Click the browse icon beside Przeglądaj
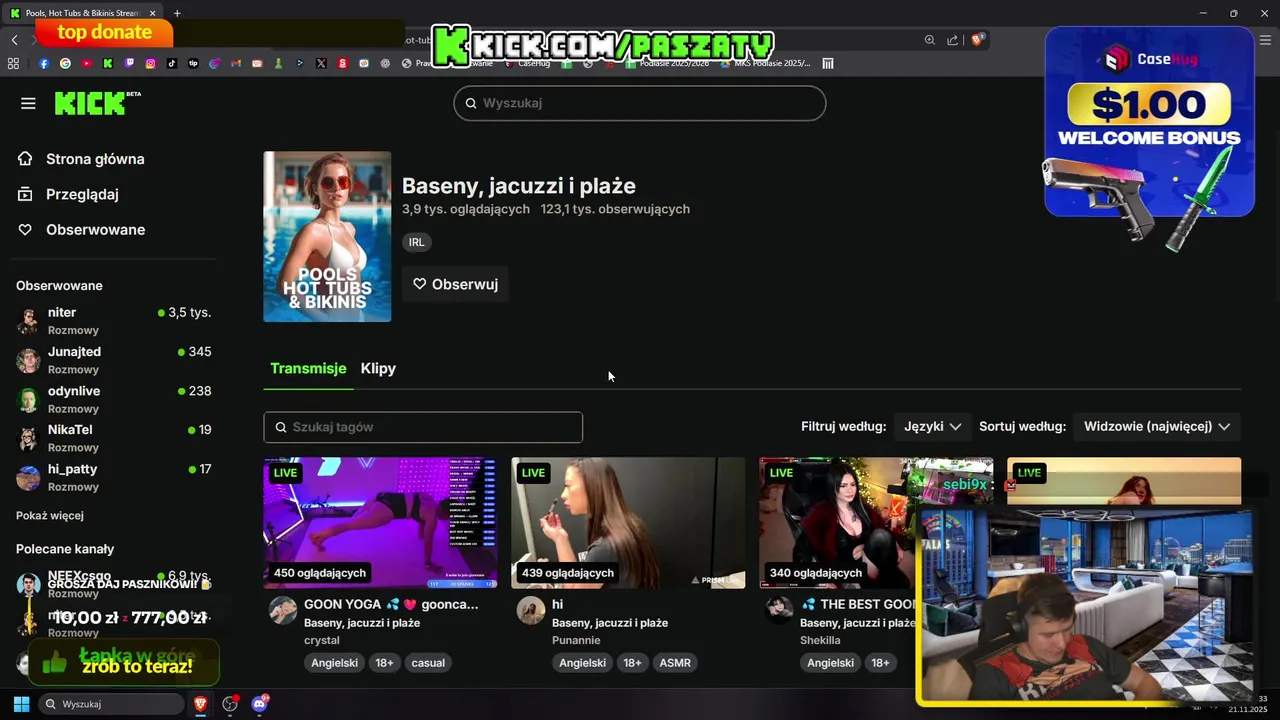Image resolution: width=1280 pixels, height=720 pixels. 25,194
